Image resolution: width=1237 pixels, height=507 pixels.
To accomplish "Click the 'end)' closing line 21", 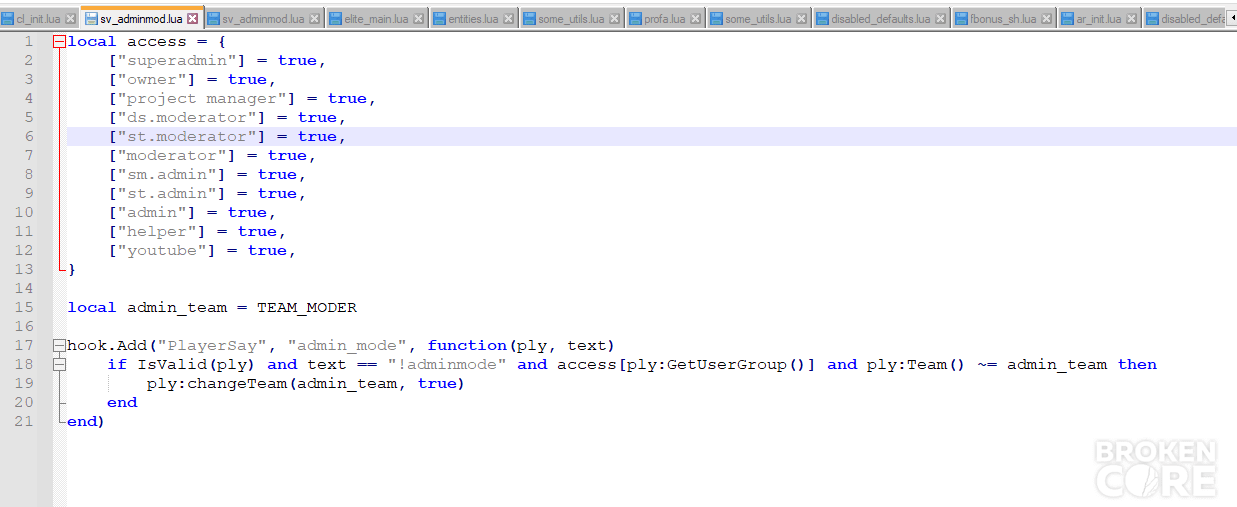I will 86,422.
